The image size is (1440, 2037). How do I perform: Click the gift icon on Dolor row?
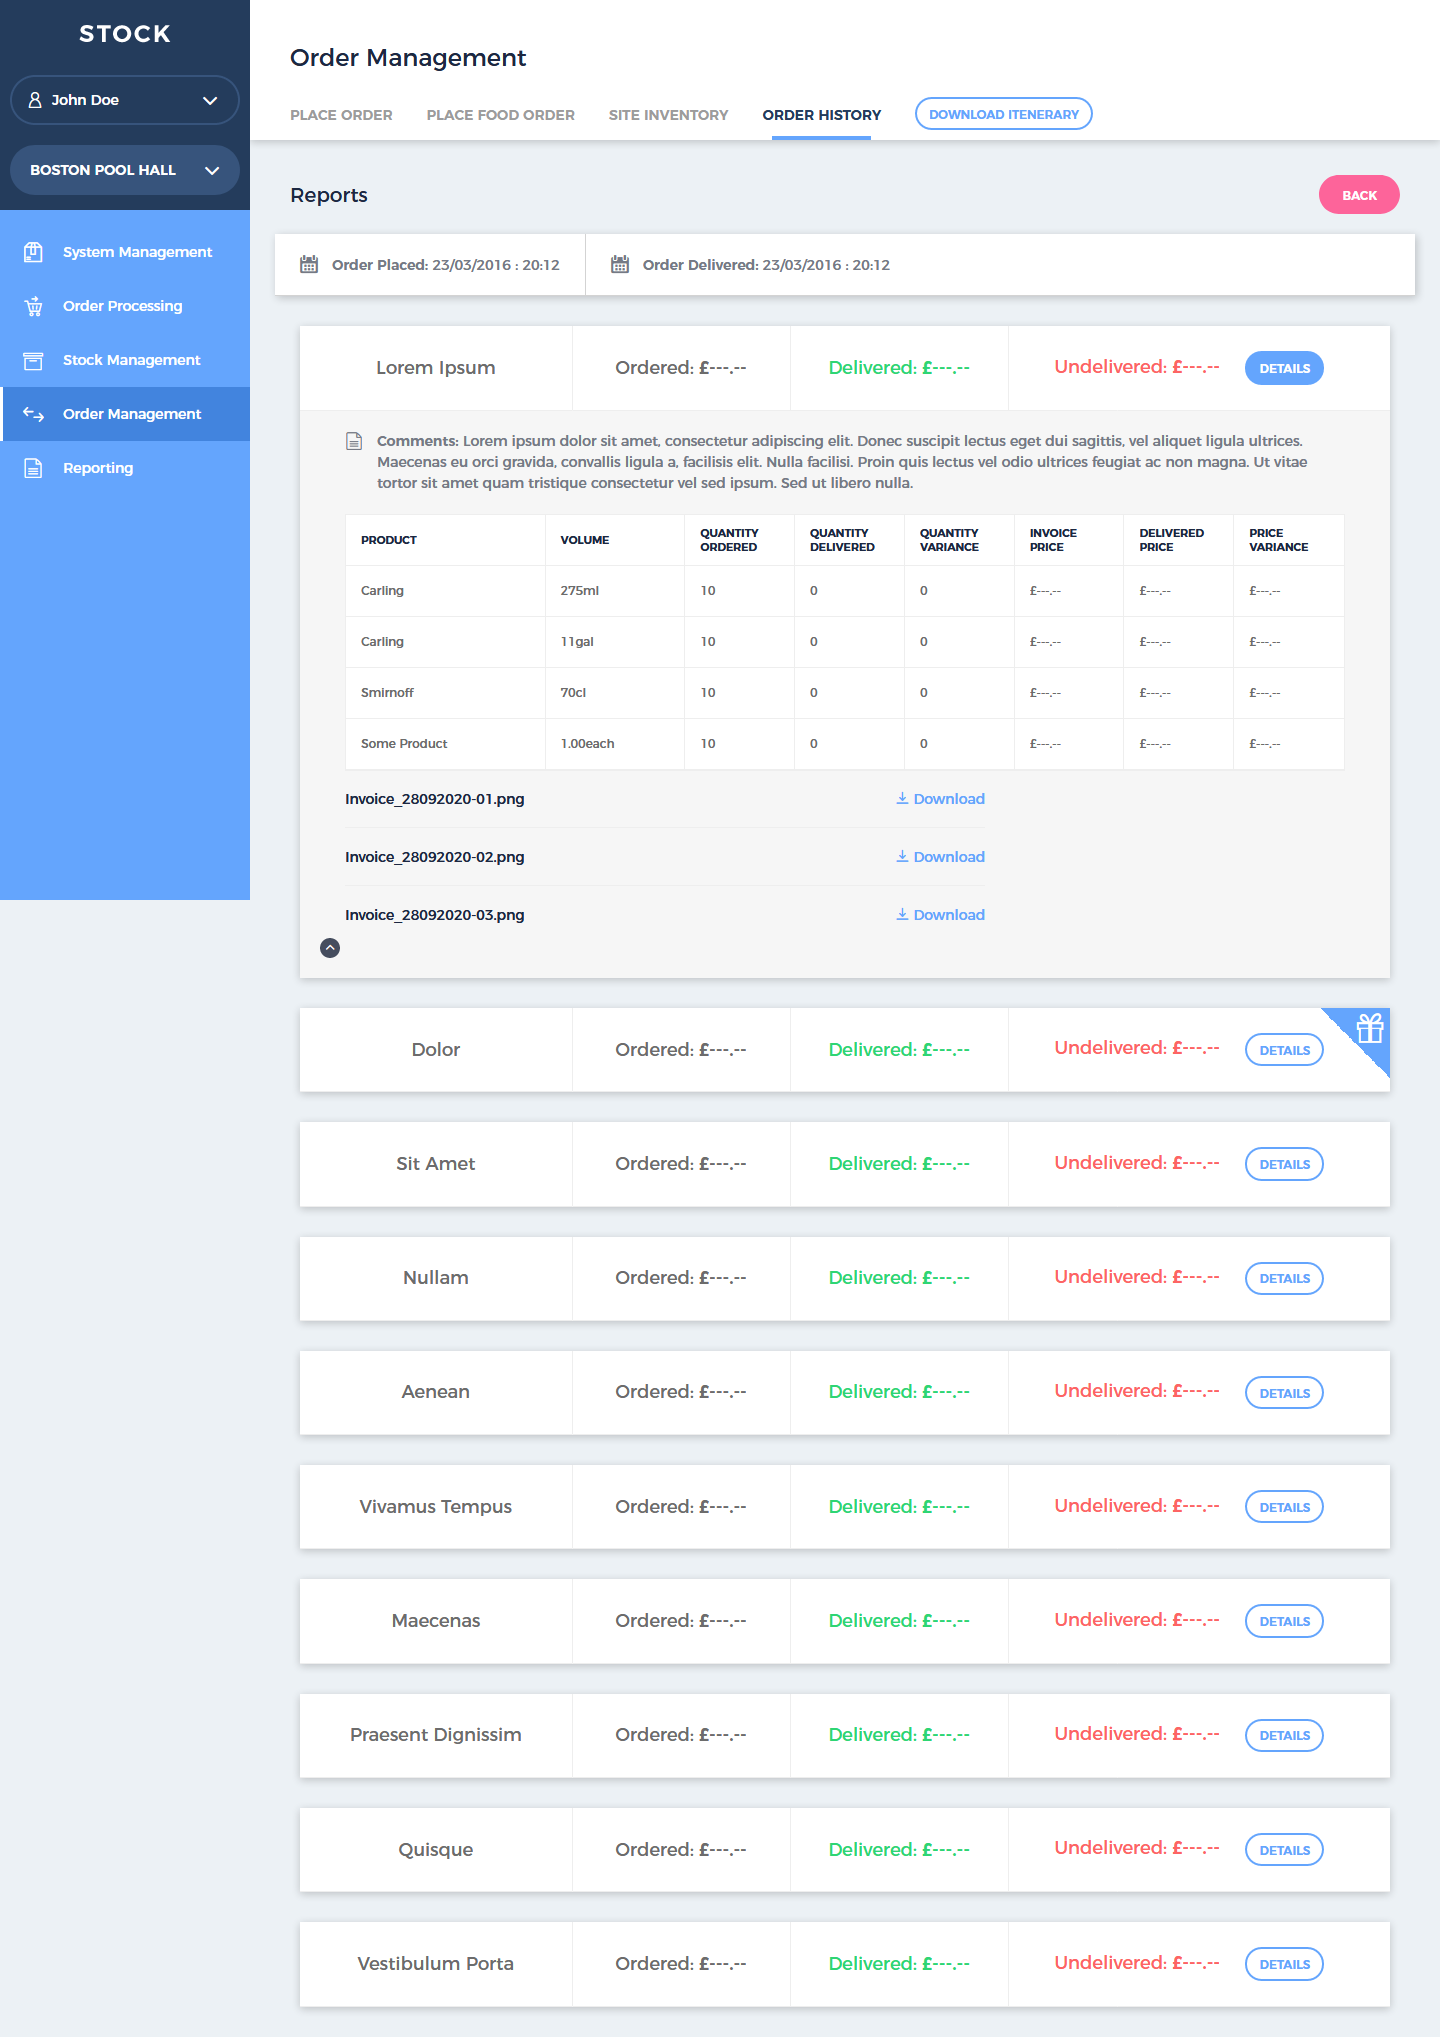tap(1369, 1028)
